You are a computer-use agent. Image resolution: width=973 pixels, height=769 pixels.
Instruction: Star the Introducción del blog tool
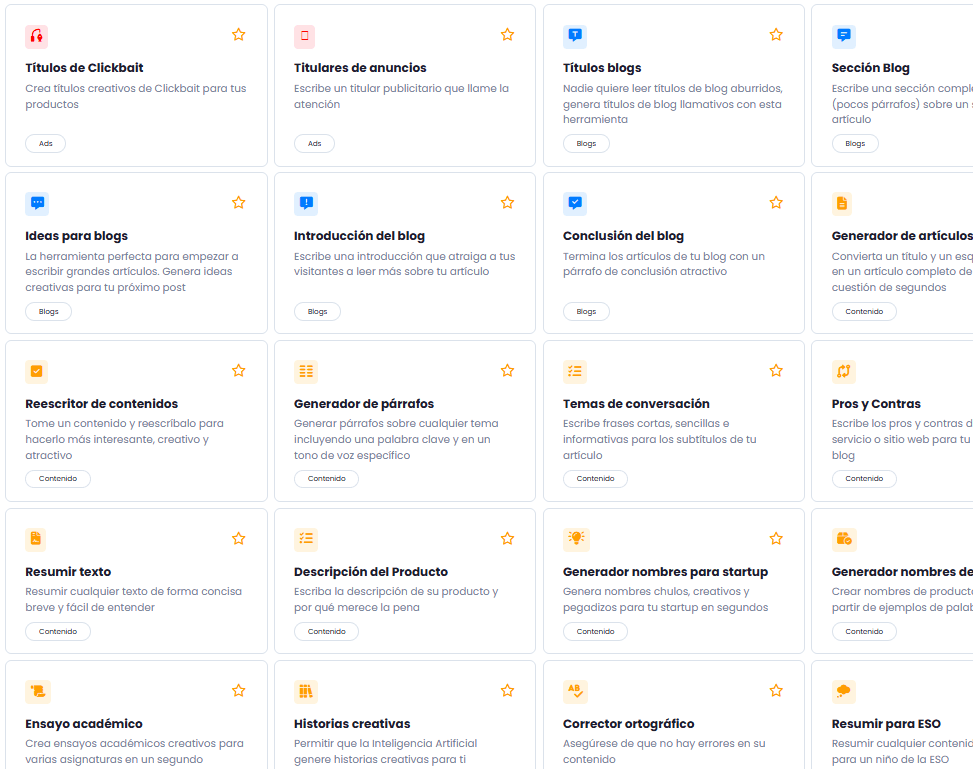tap(507, 203)
